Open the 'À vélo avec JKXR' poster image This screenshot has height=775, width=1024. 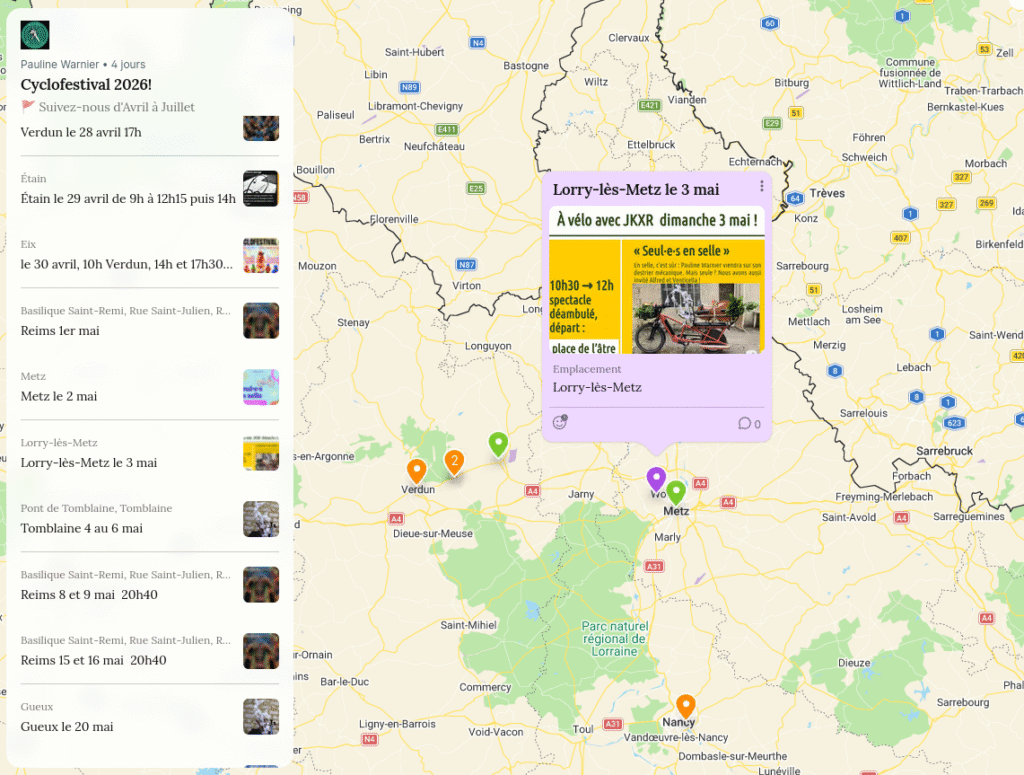coord(656,280)
